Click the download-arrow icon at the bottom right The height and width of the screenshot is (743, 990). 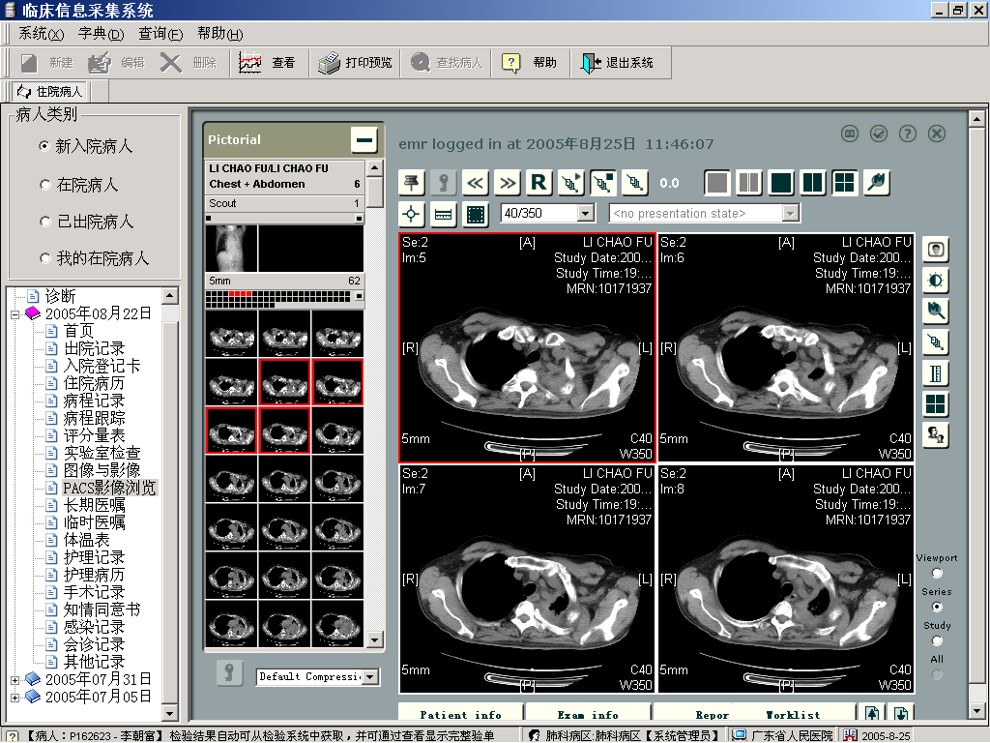coord(900,713)
